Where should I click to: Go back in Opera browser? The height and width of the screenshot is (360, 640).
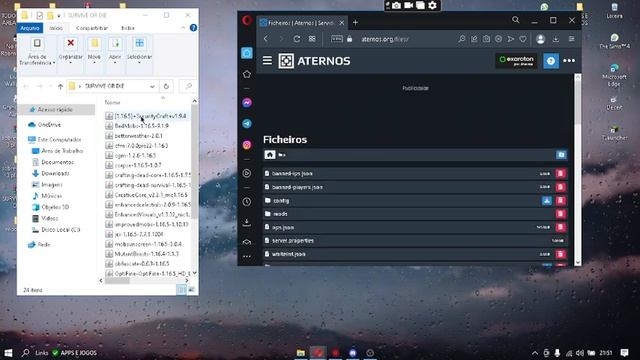point(266,39)
